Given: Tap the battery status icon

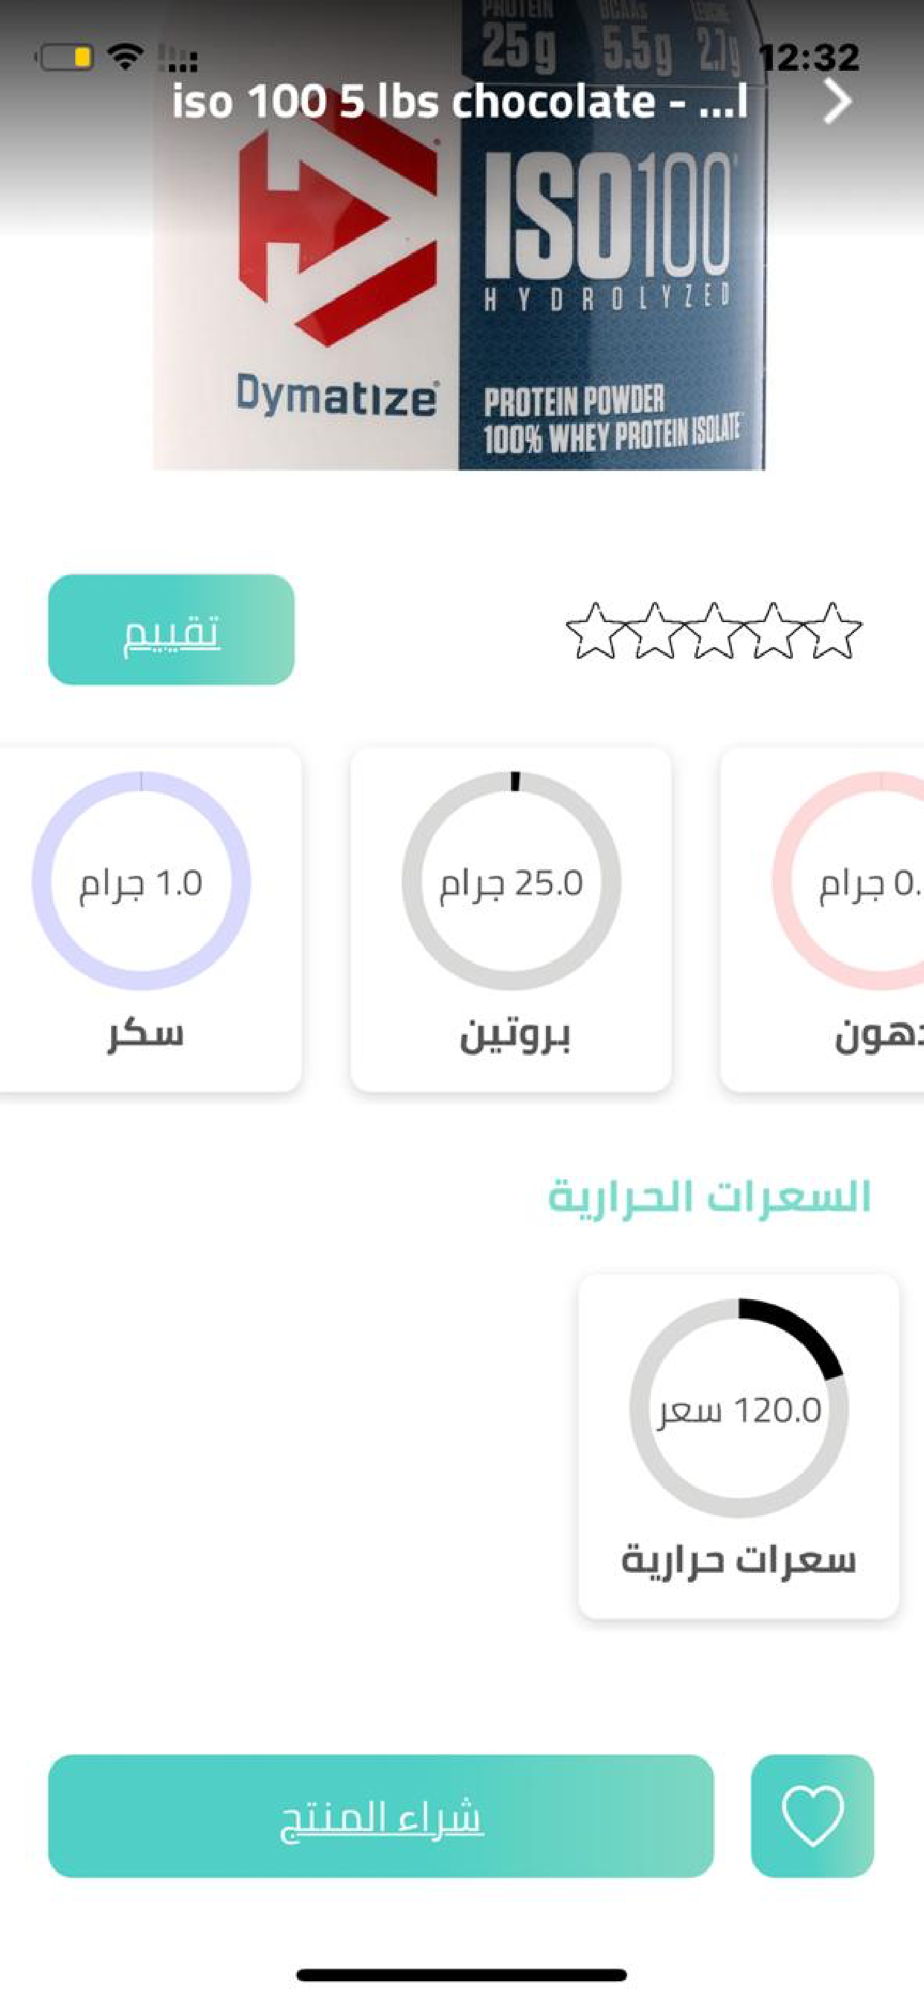Looking at the screenshot, I should [66, 57].
